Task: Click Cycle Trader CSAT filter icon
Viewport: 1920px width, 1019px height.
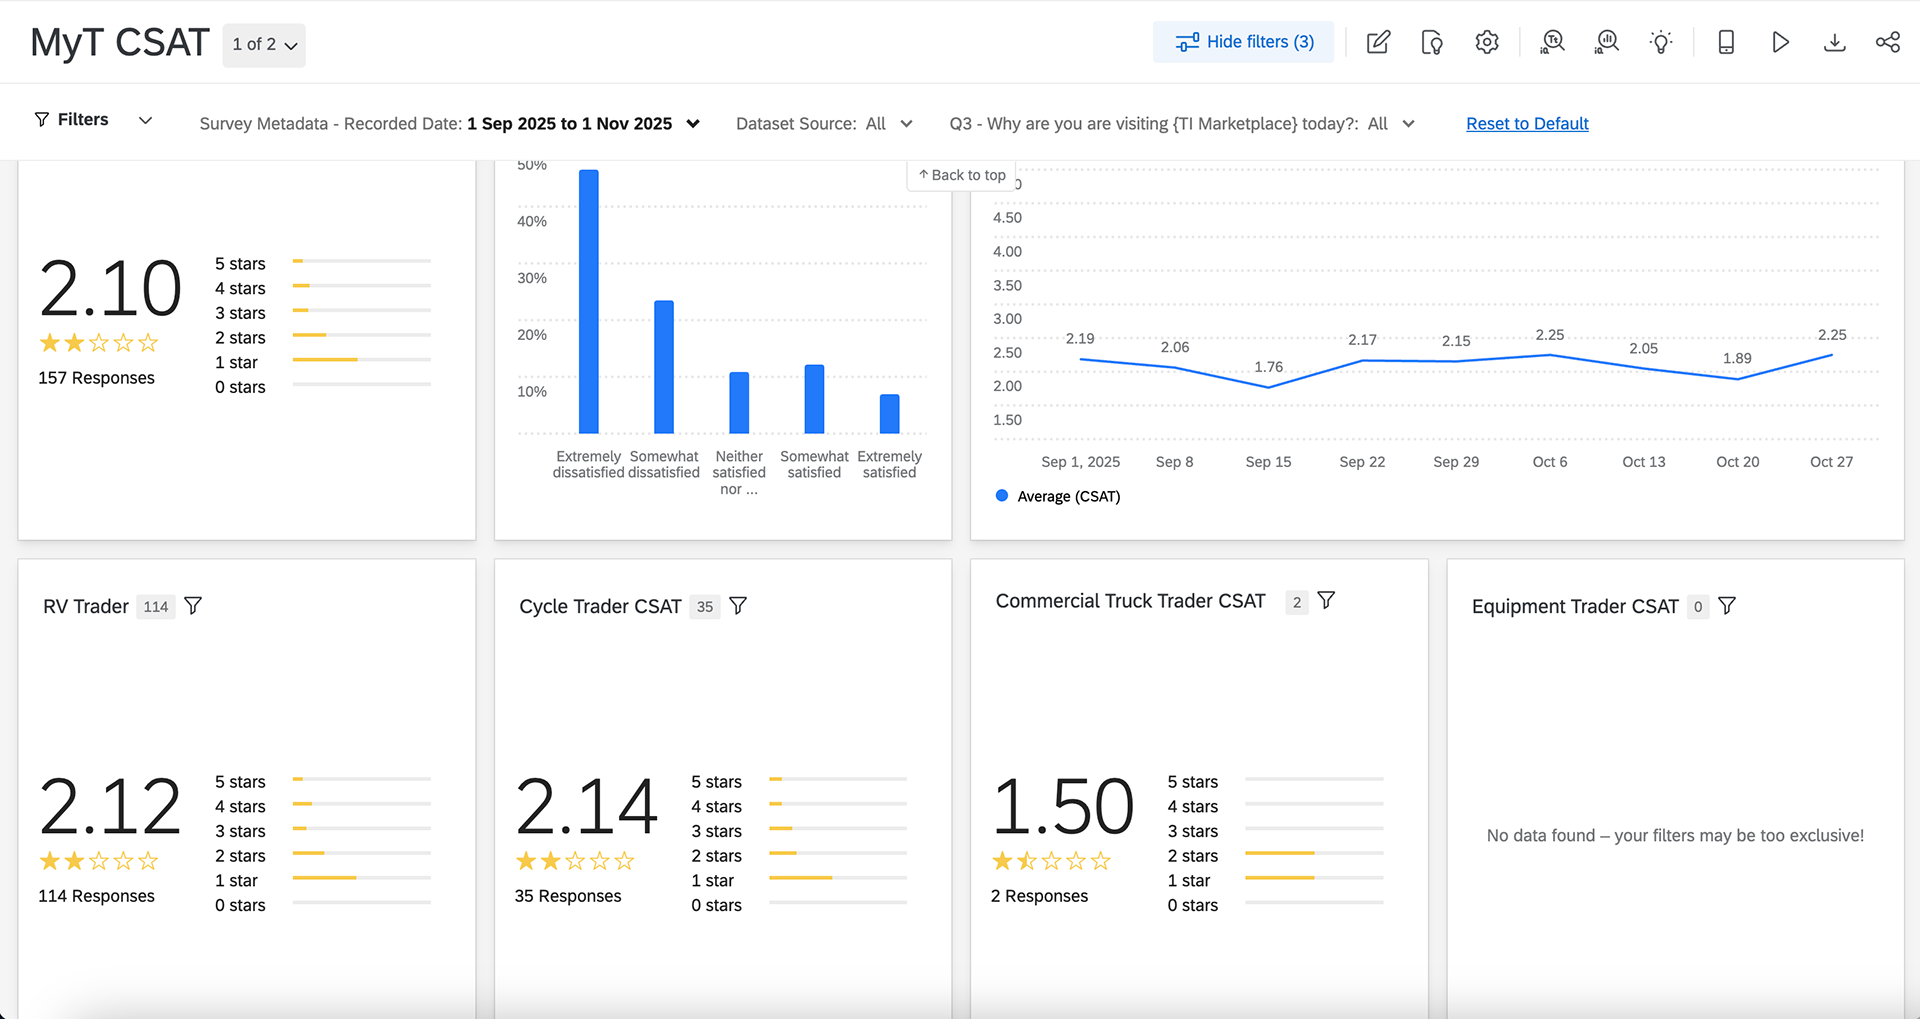Action: pos(738,606)
